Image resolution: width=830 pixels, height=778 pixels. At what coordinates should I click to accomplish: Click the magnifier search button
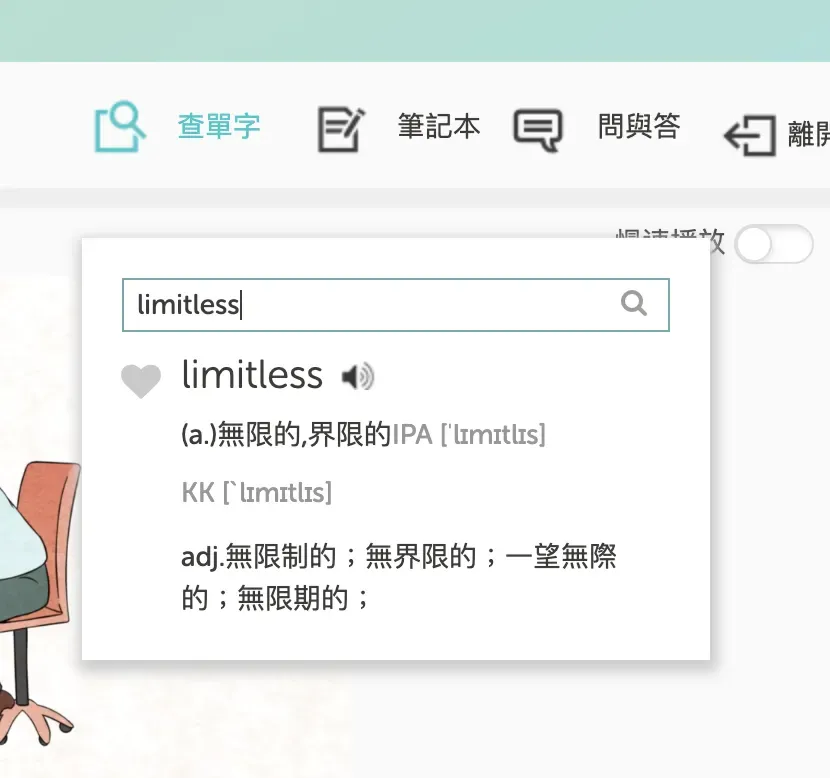(x=634, y=303)
